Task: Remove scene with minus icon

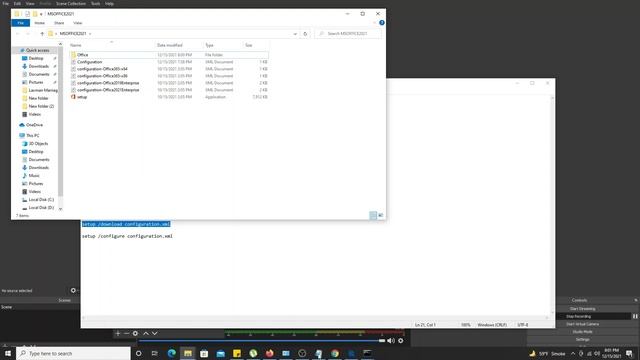Action: (127, 333)
